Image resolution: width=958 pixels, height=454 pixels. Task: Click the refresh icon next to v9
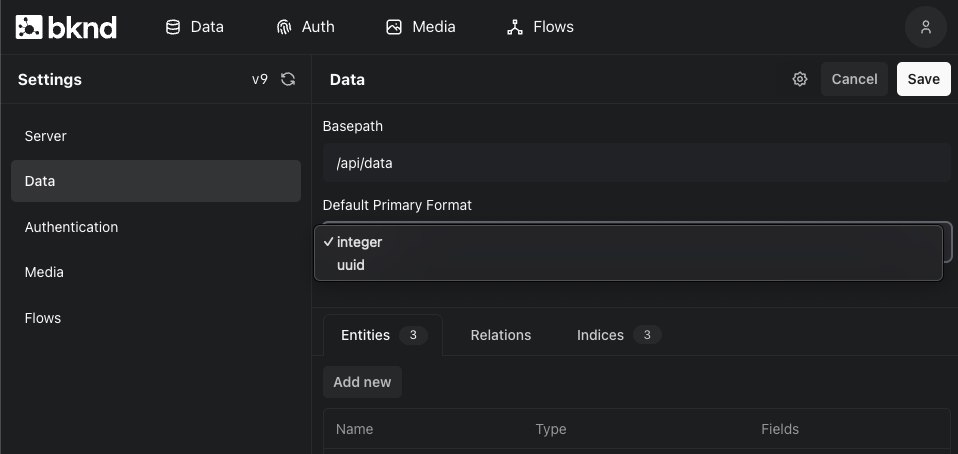coord(288,79)
